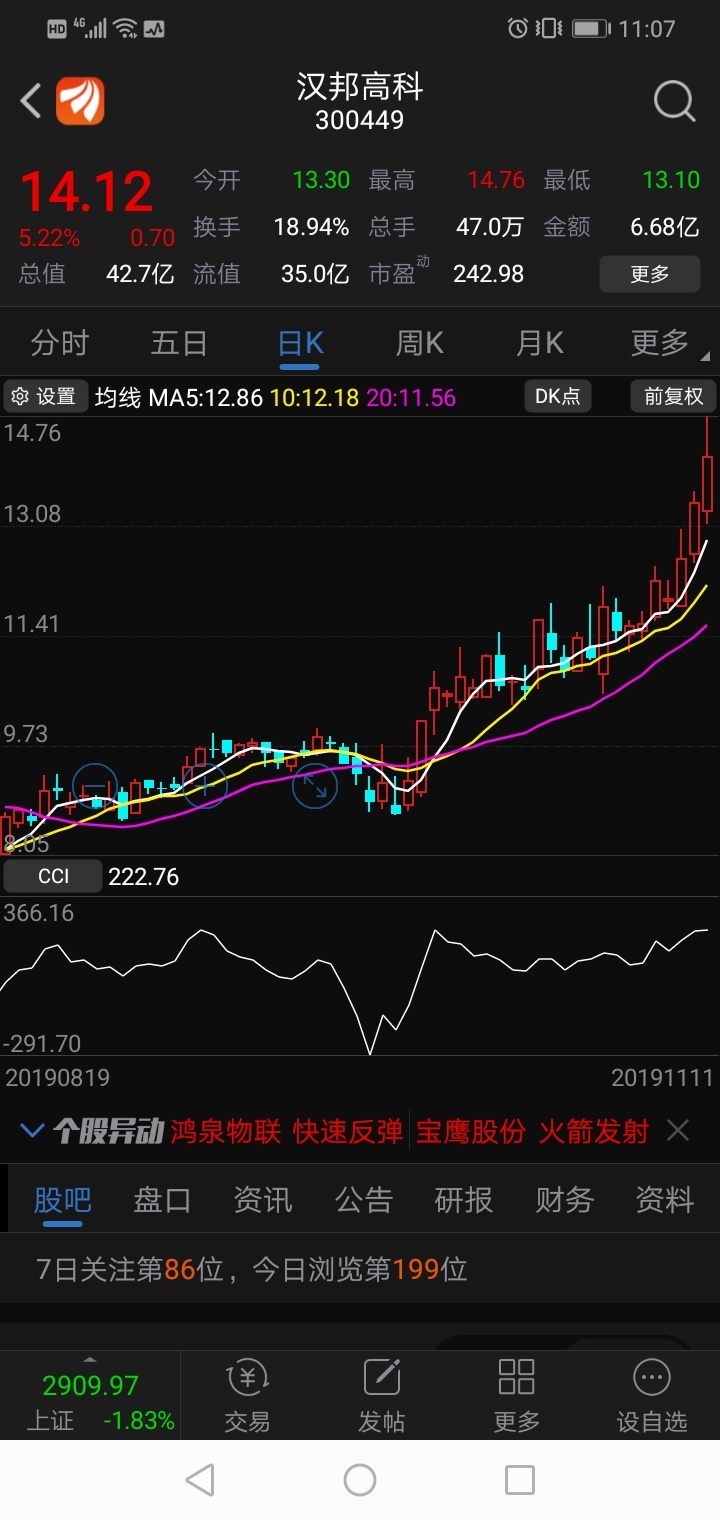
Task: Tap Android recent apps square button
Action: click(x=520, y=1480)
